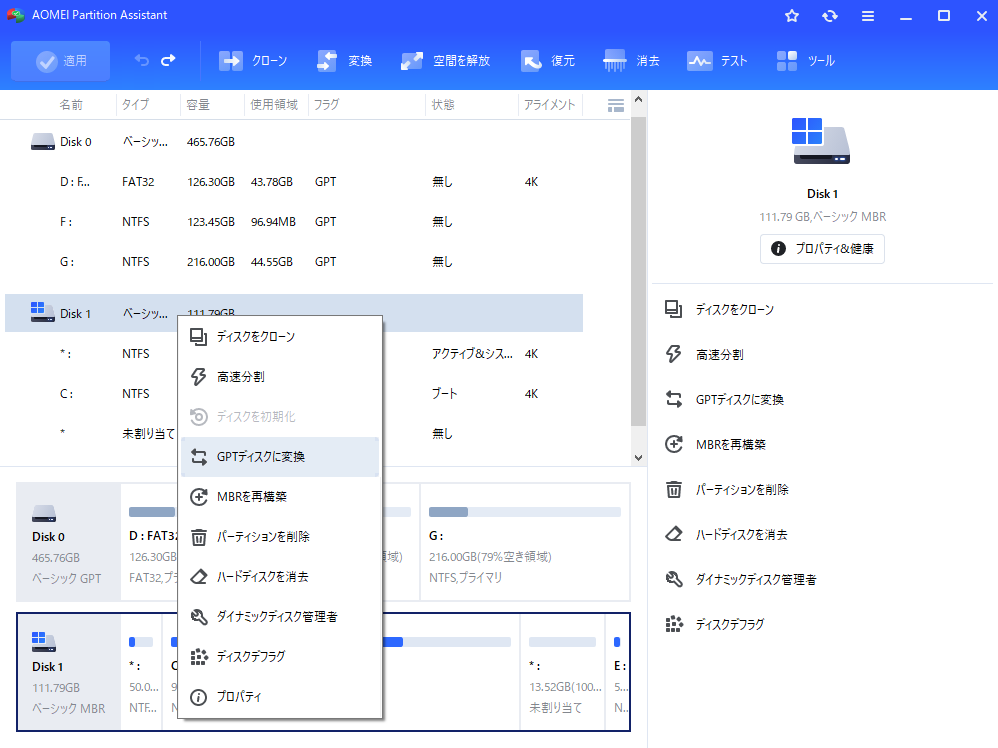The height and width of the screenshot is (748, 998).
Task: Click the Clone (クローン) toolbar icon
Action: (231, 61)
